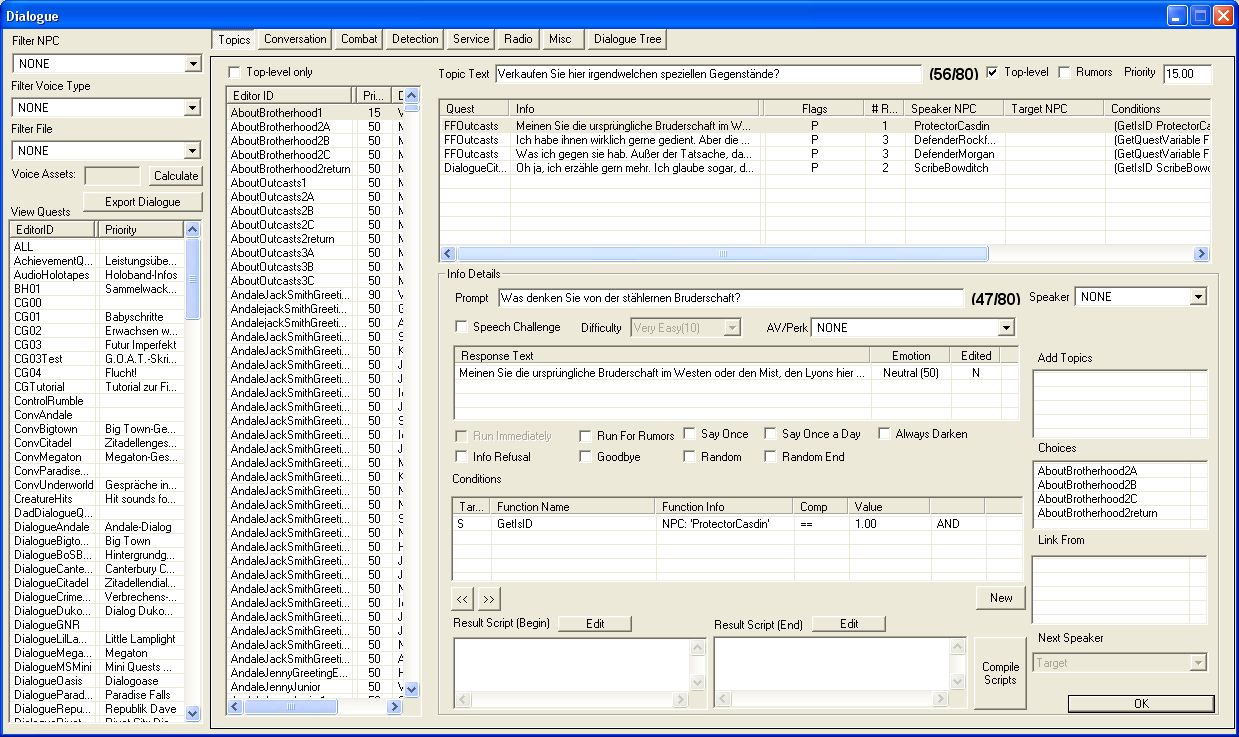The height and width of the screenshot is (737, 1239).
Task: Click the Speaker NPC column header
Action: (954, 108)
